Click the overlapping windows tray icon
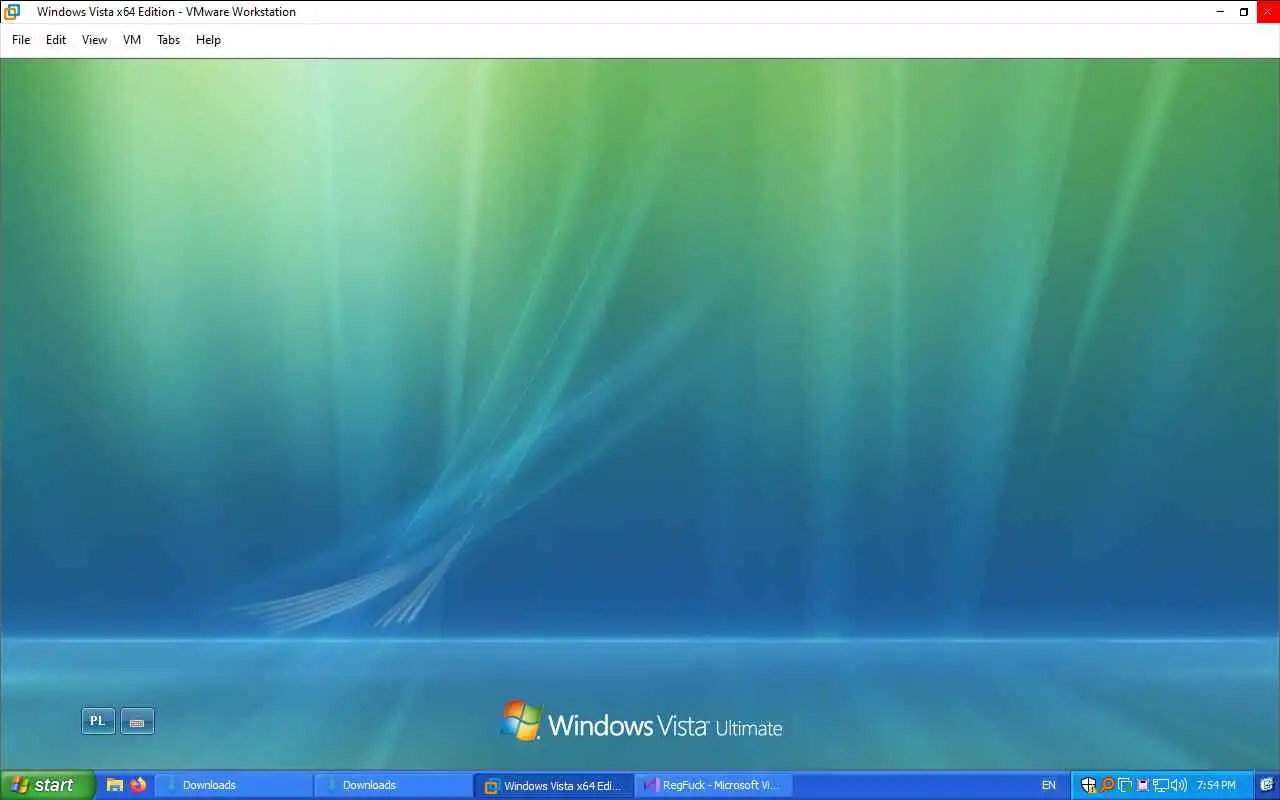This screenshot has height=800, width=1280. coord(1125,785)
